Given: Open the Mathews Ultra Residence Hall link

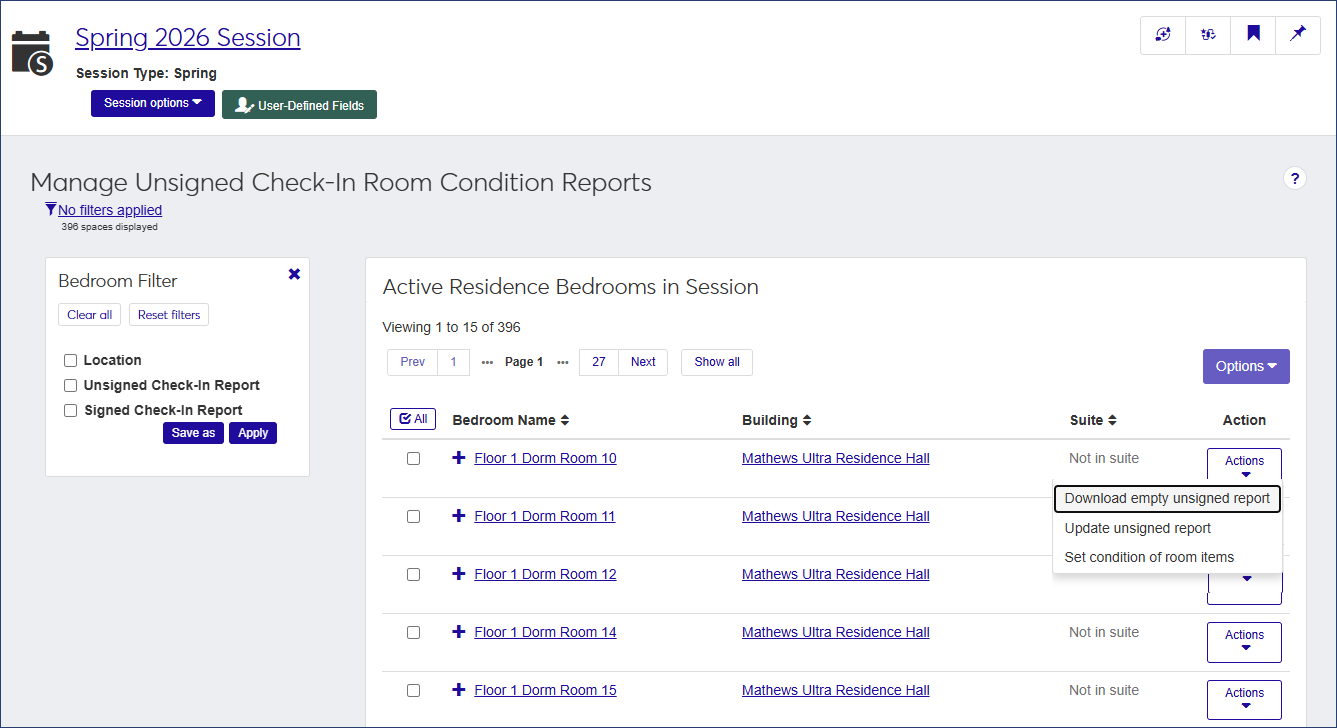Looking at the screenshot, I should pyautogui.click(x=835, y=457).
